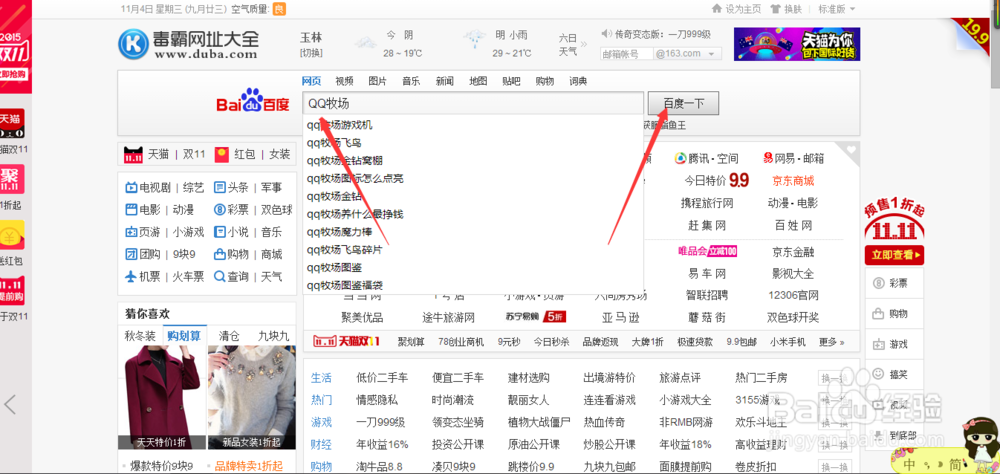
Task: Choose suggestion qq牧场养什么最挣钱
Action: pos(355,214)
